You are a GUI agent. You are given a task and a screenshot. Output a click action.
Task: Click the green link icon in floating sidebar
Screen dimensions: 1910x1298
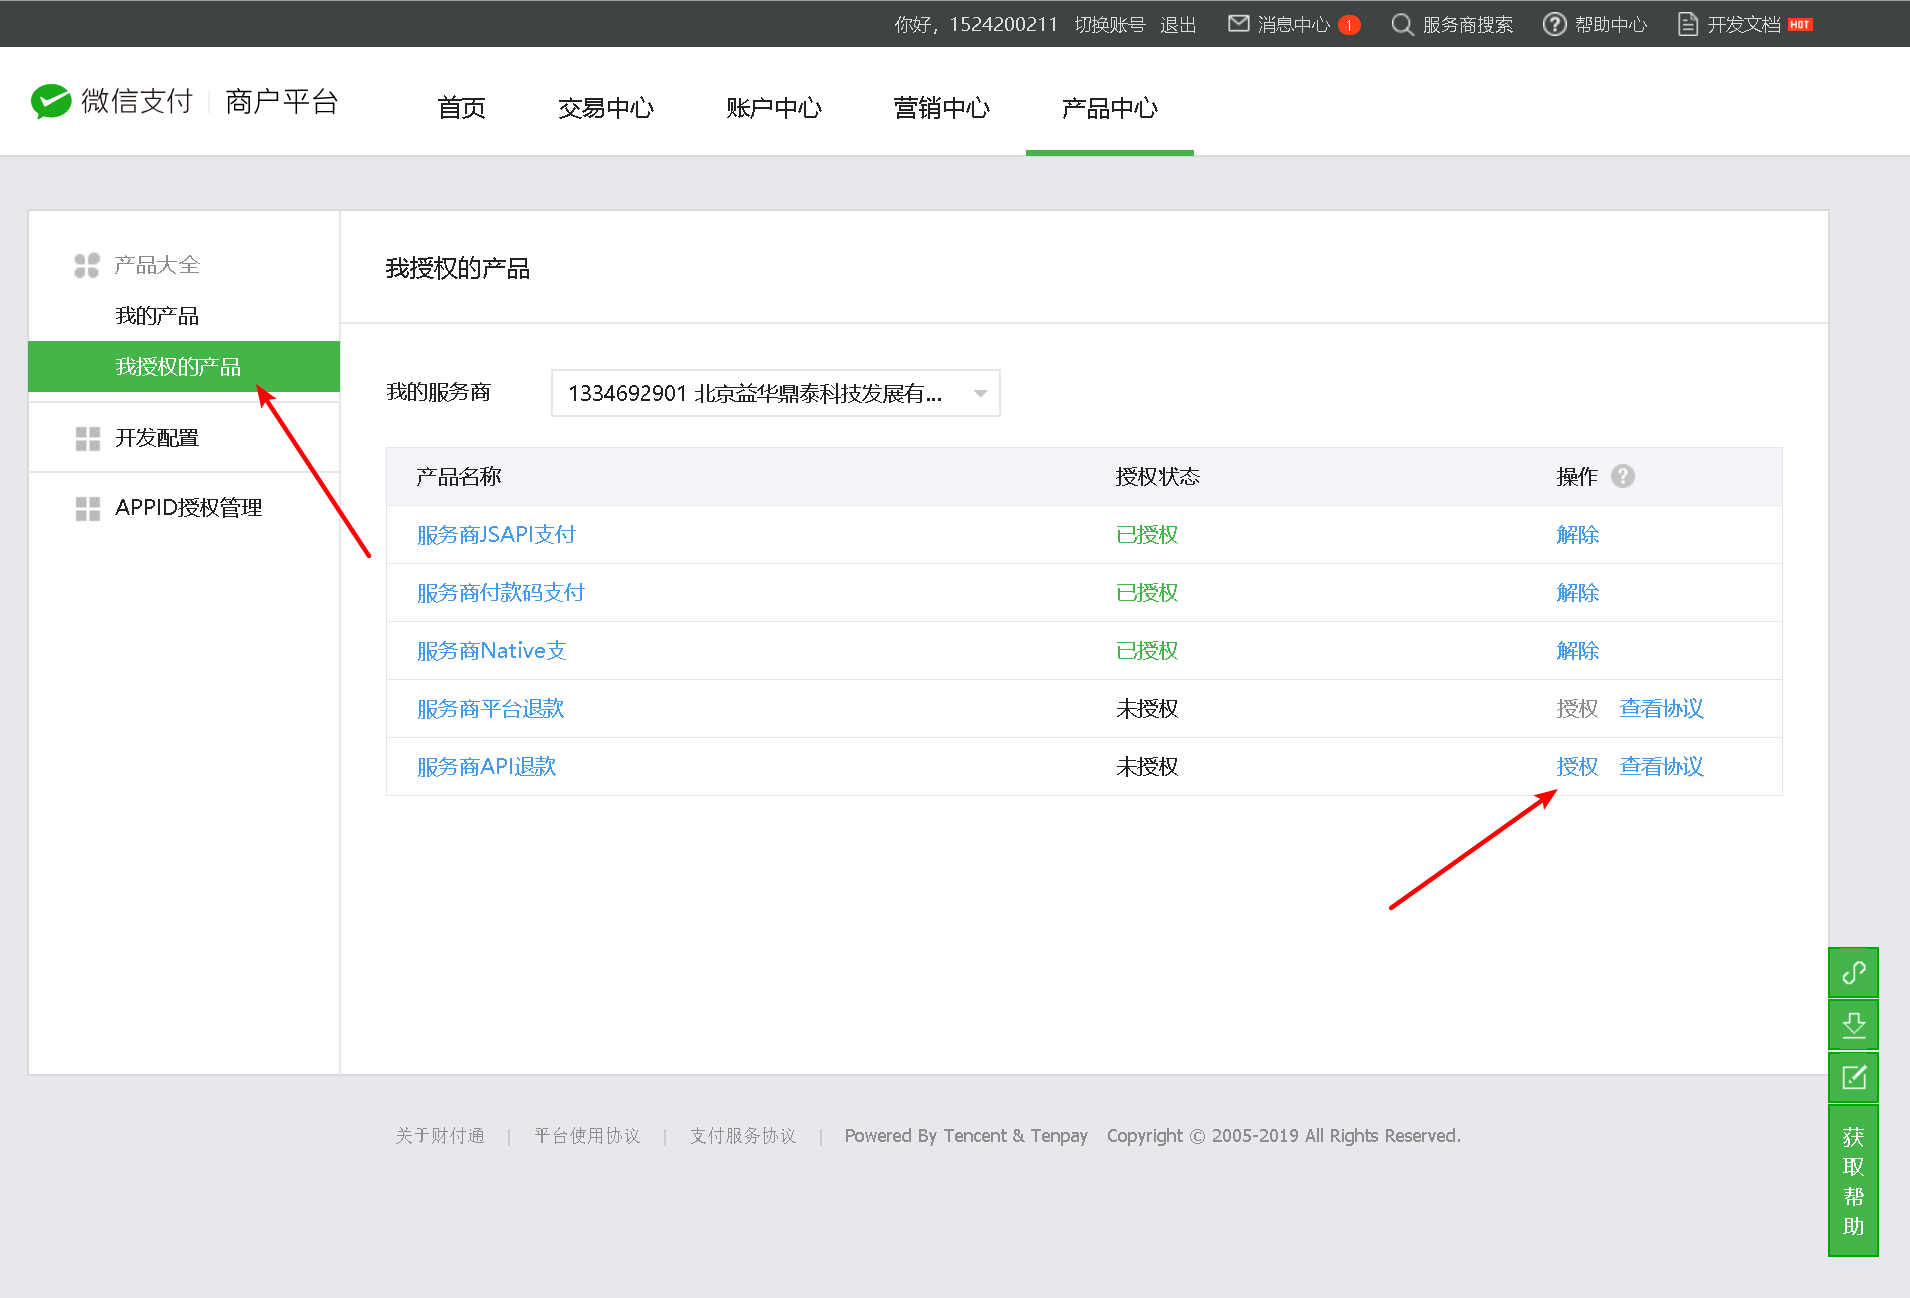click(1853, 973)
